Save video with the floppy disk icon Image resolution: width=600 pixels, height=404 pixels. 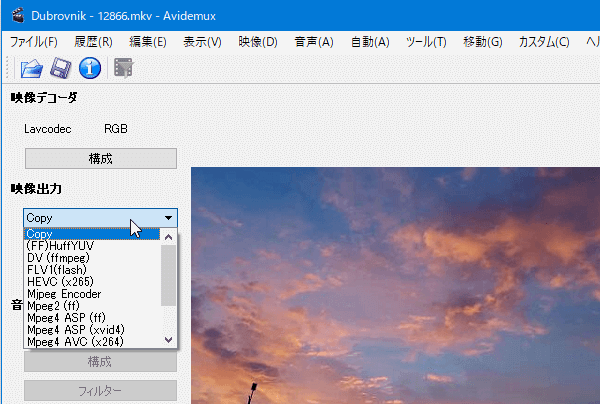click(61, 68)
